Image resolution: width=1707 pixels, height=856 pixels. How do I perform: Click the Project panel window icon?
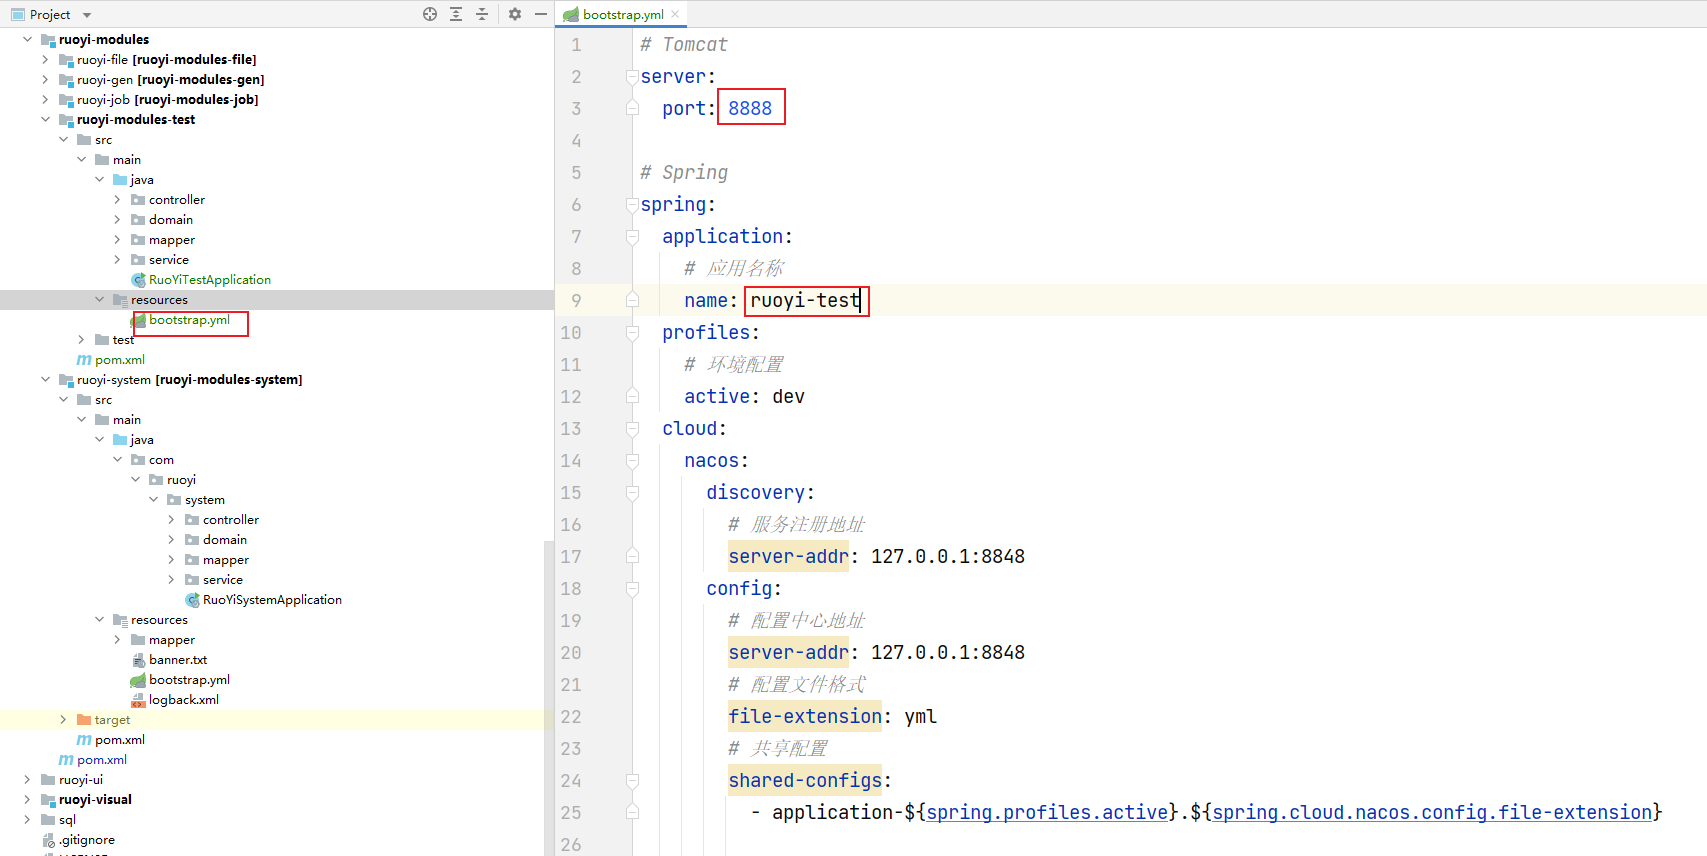(x=17, y=14)
